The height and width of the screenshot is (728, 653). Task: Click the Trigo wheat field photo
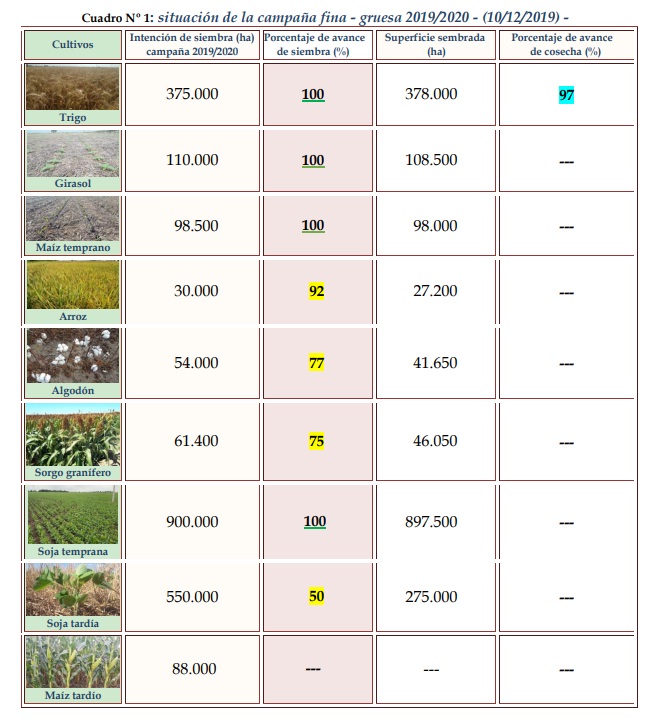[x=71, y=88]
